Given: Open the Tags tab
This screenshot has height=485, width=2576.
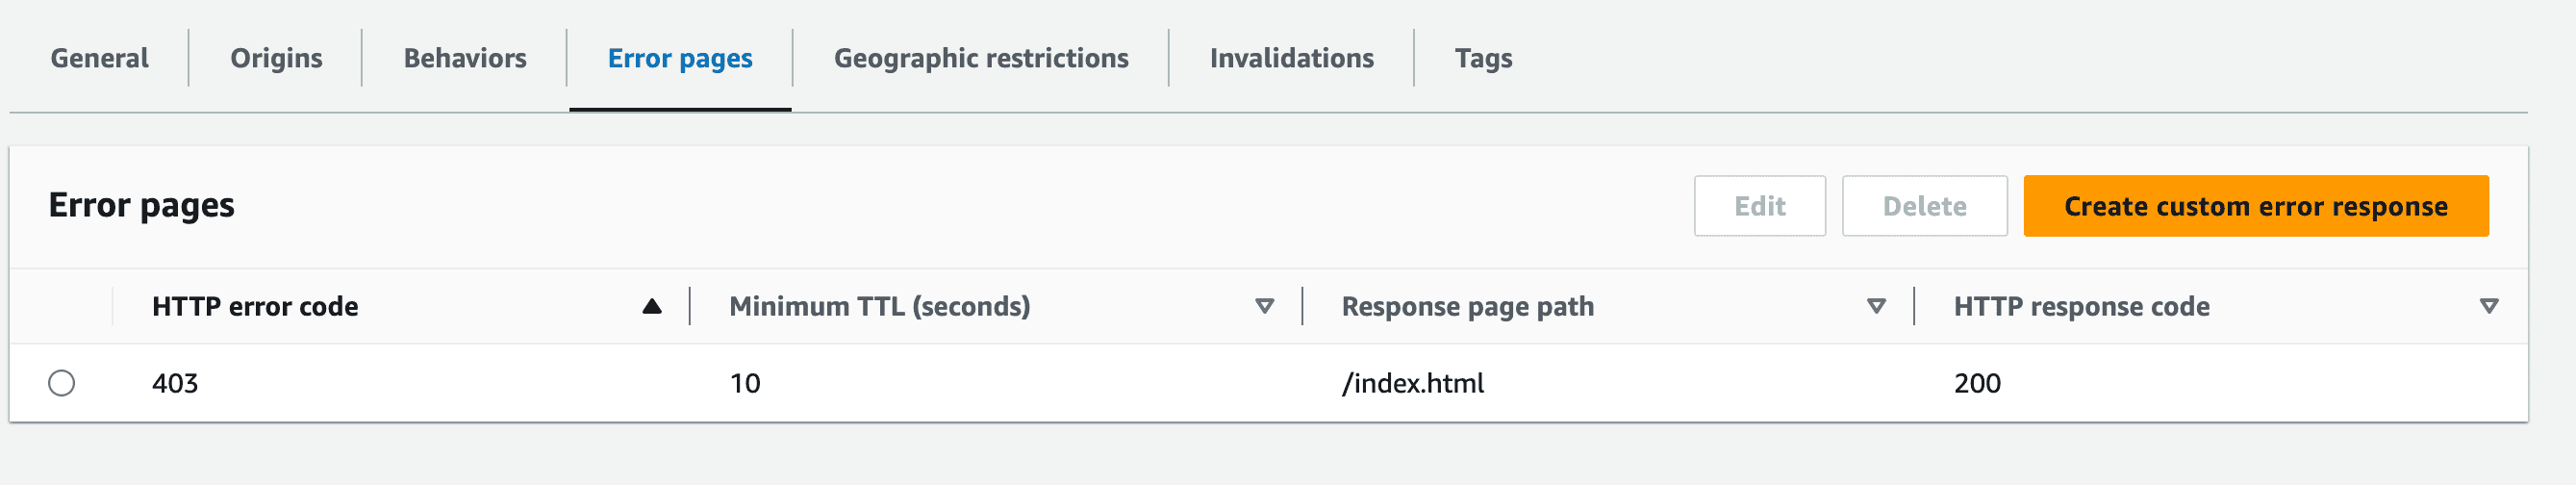Looking at the screenshot, I should point(1483,58).
